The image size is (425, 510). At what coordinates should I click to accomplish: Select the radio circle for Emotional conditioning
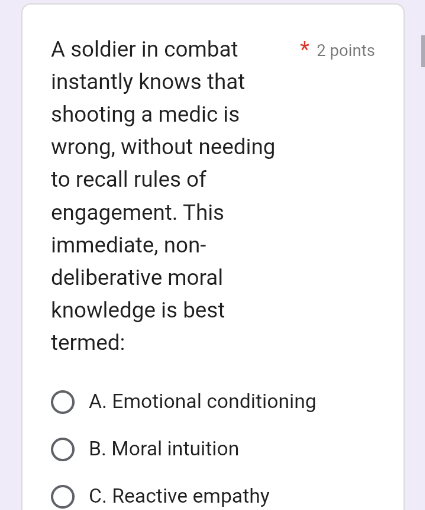(63, 402)
